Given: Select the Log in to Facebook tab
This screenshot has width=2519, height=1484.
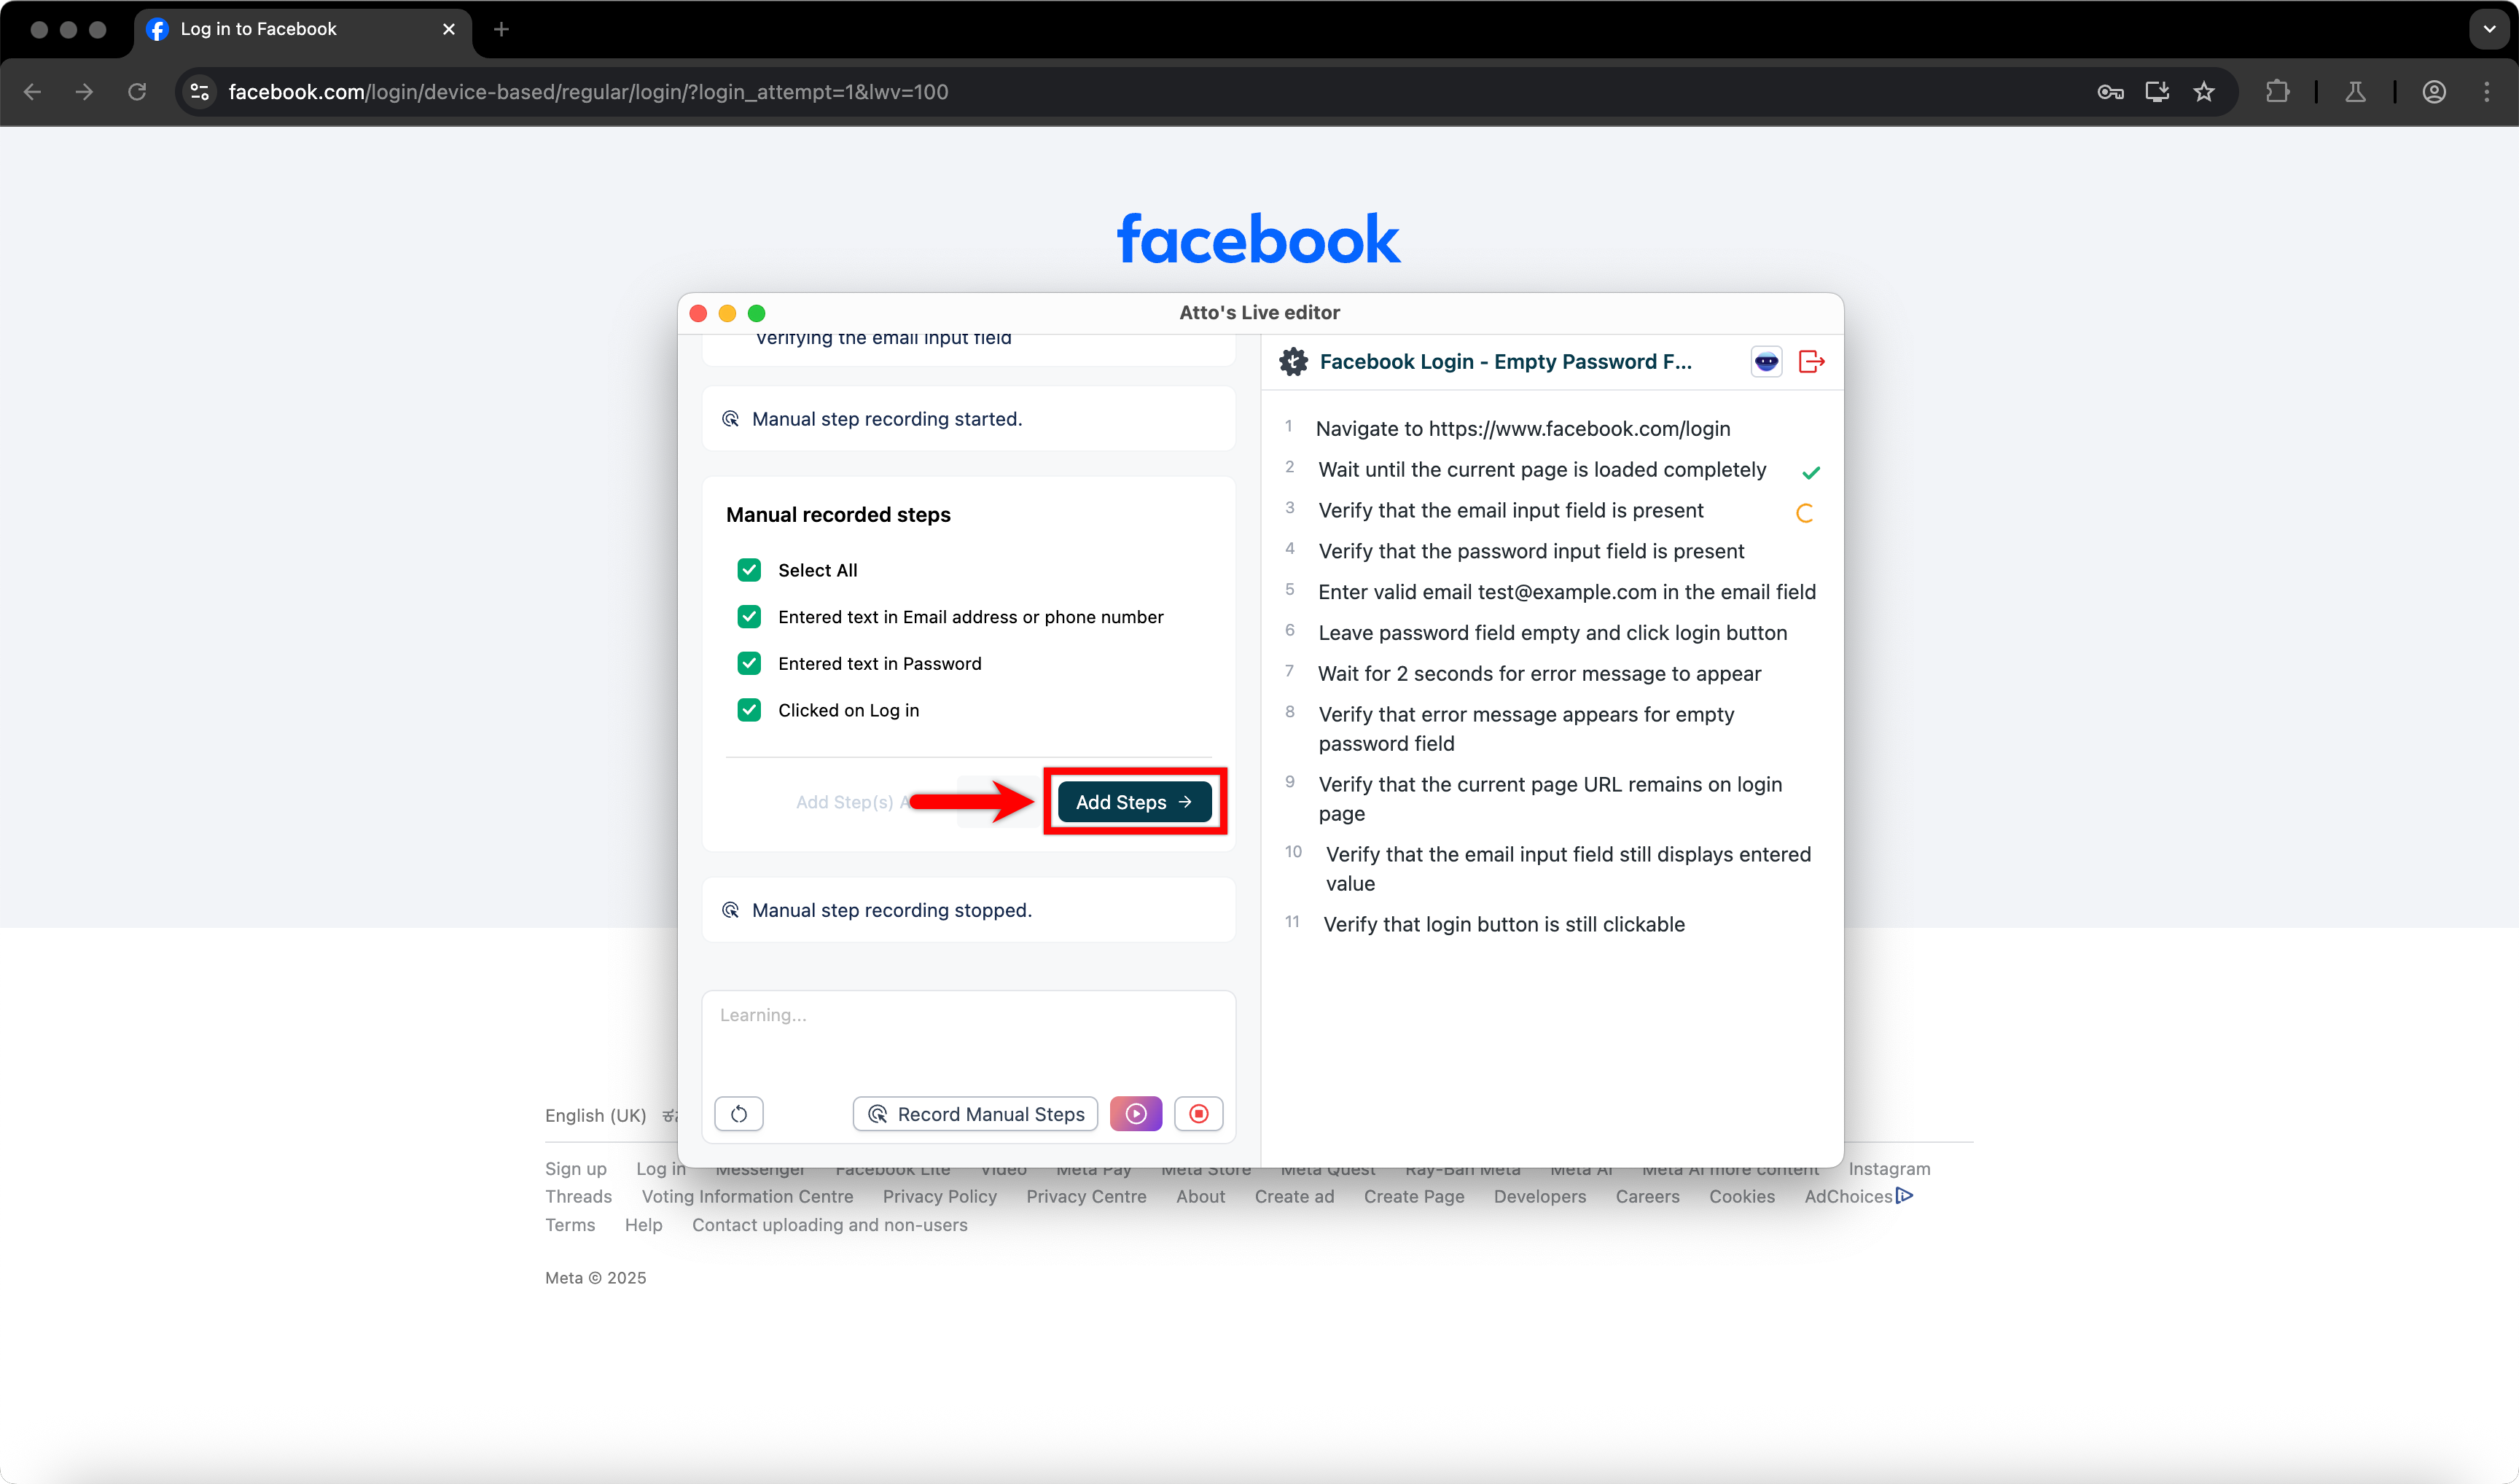Looking at the screenshot, I should (x=290, y=29).
